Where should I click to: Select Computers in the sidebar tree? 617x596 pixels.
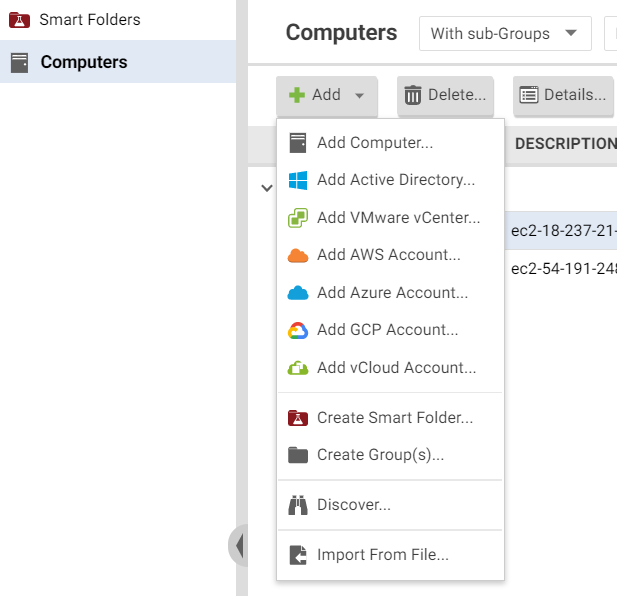pyautogui.click(x=84, y=62)
